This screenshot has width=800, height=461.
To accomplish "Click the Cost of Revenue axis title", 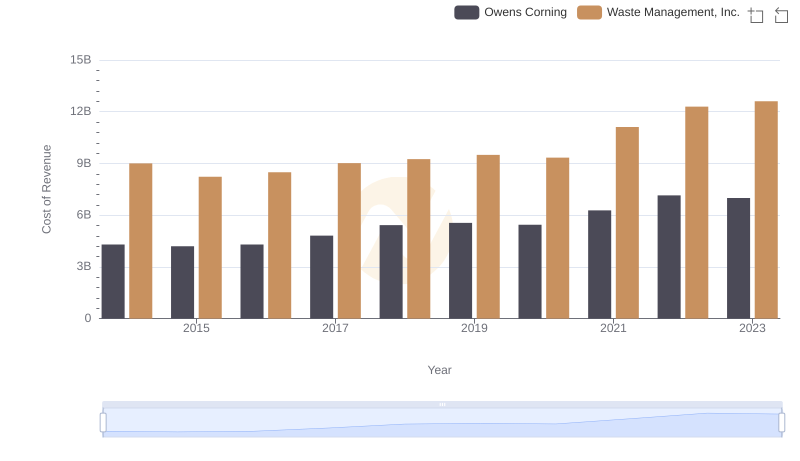I will point(46,189).
